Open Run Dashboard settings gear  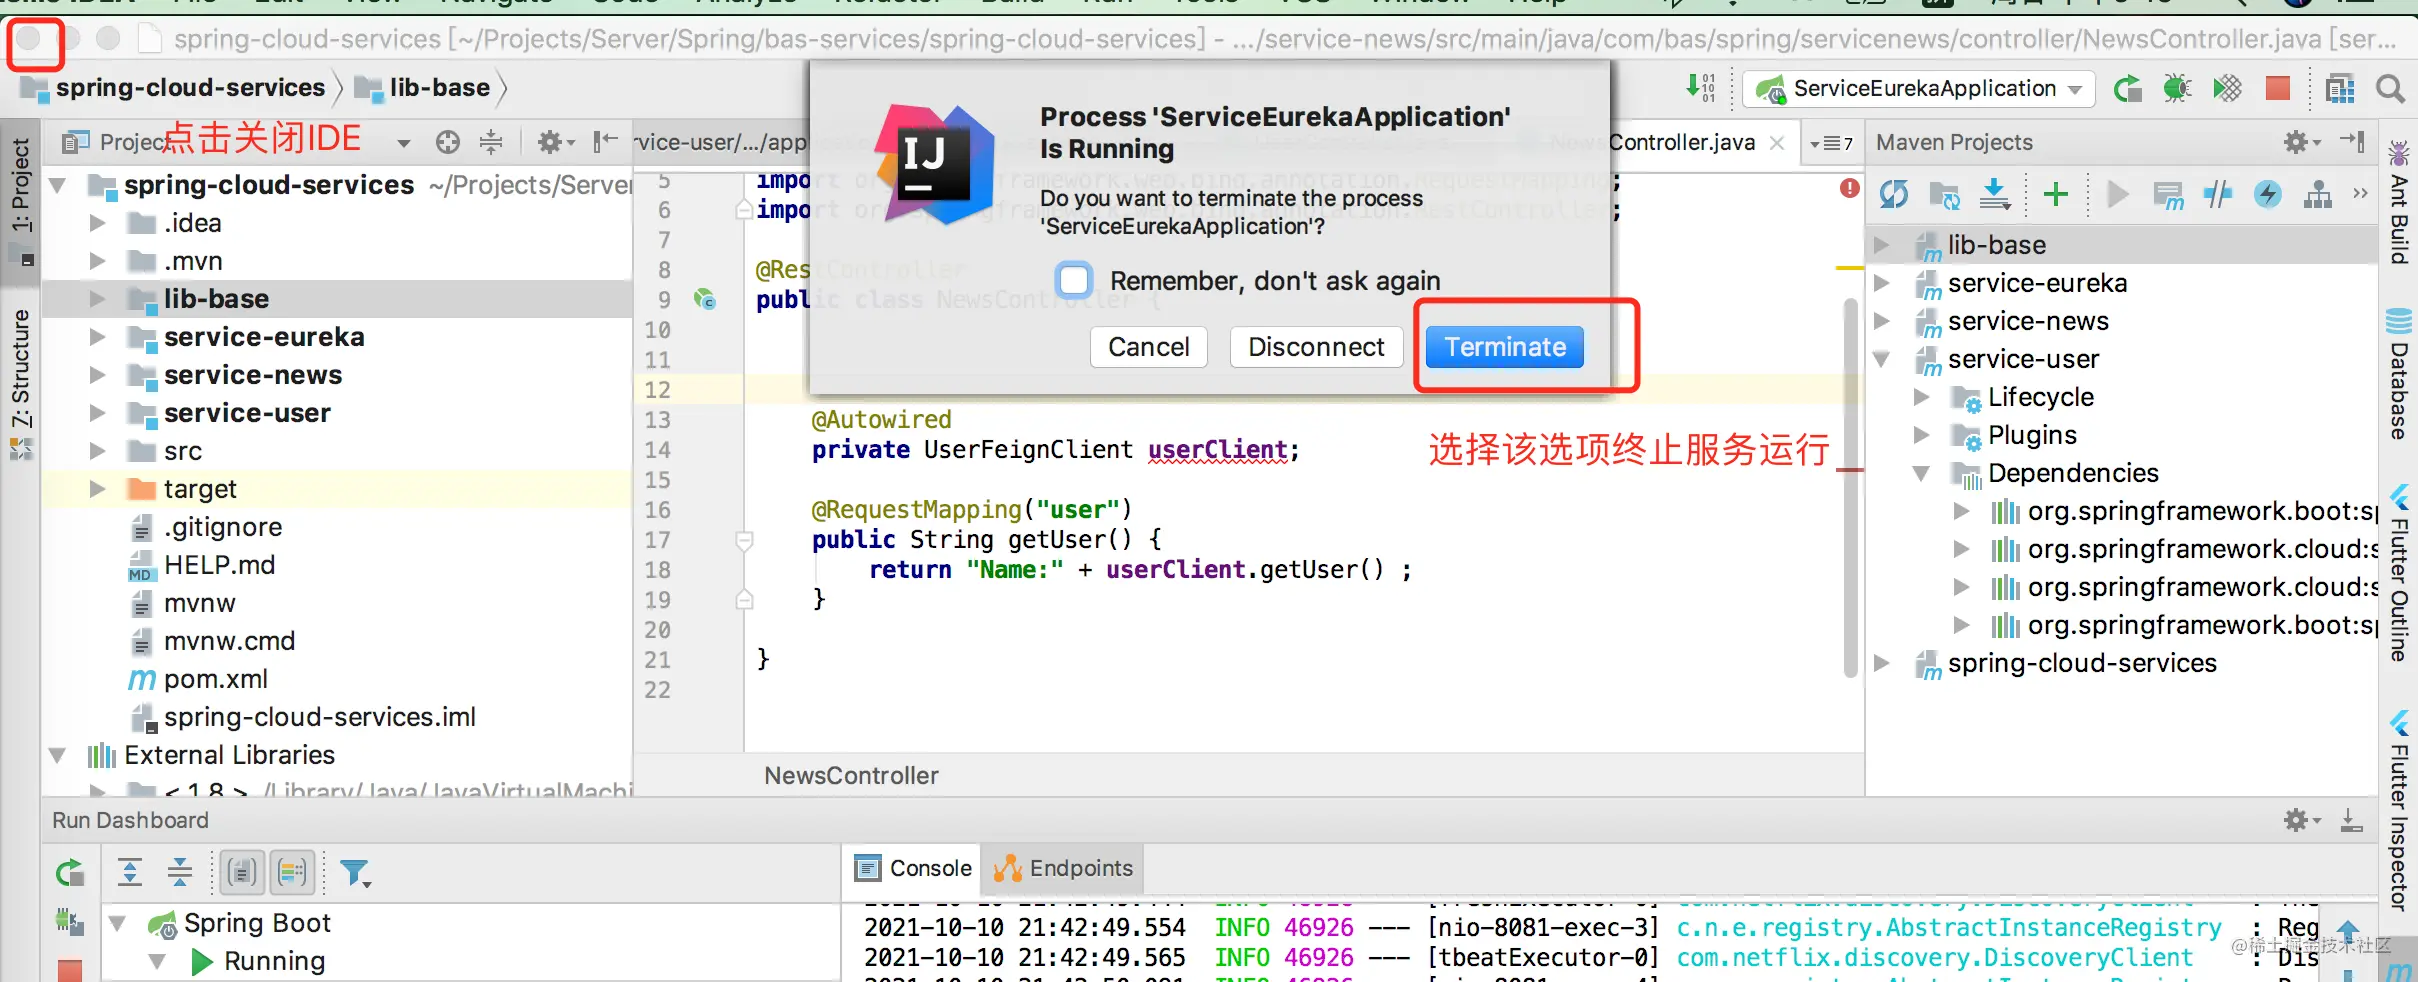[x=2300, y=821]
